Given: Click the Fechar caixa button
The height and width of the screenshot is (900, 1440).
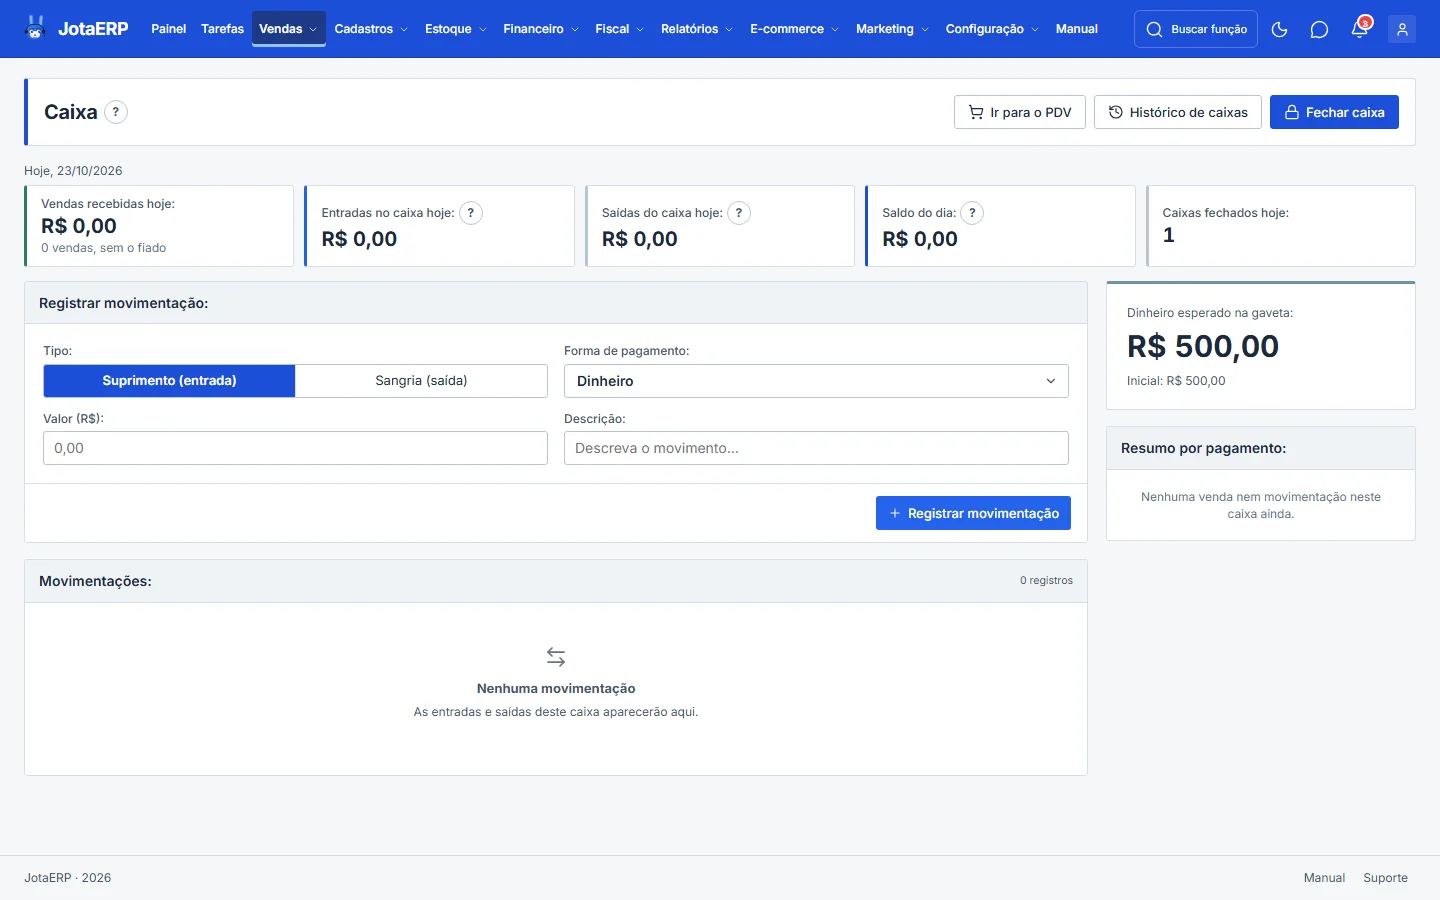Looking at the screenshot, I should (x=1334, y=112).
